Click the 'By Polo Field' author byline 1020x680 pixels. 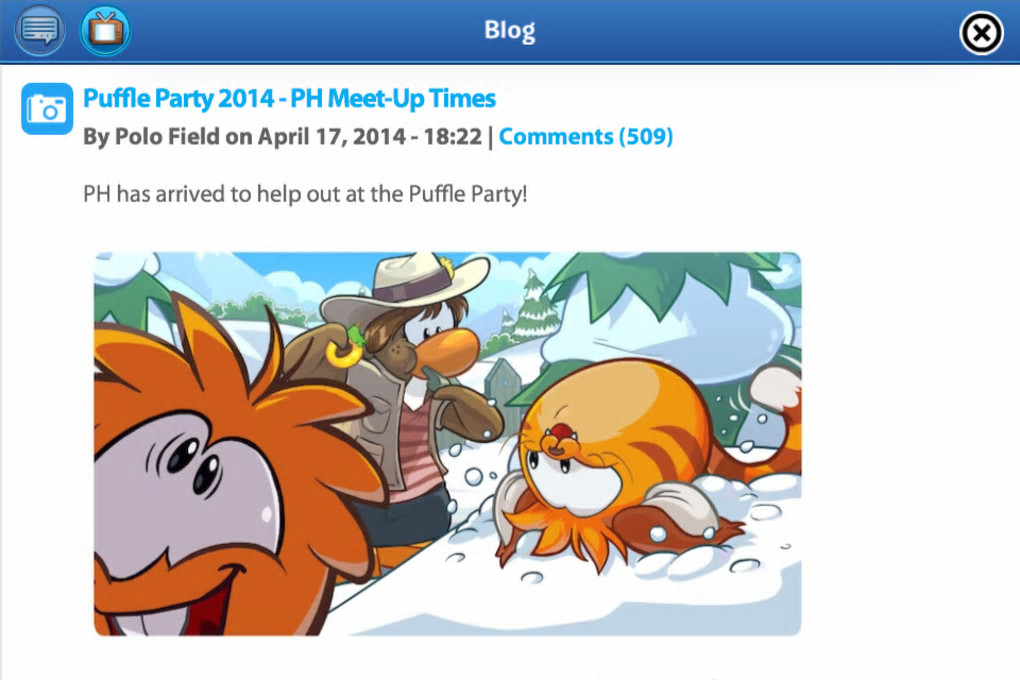tap(152, 137)
